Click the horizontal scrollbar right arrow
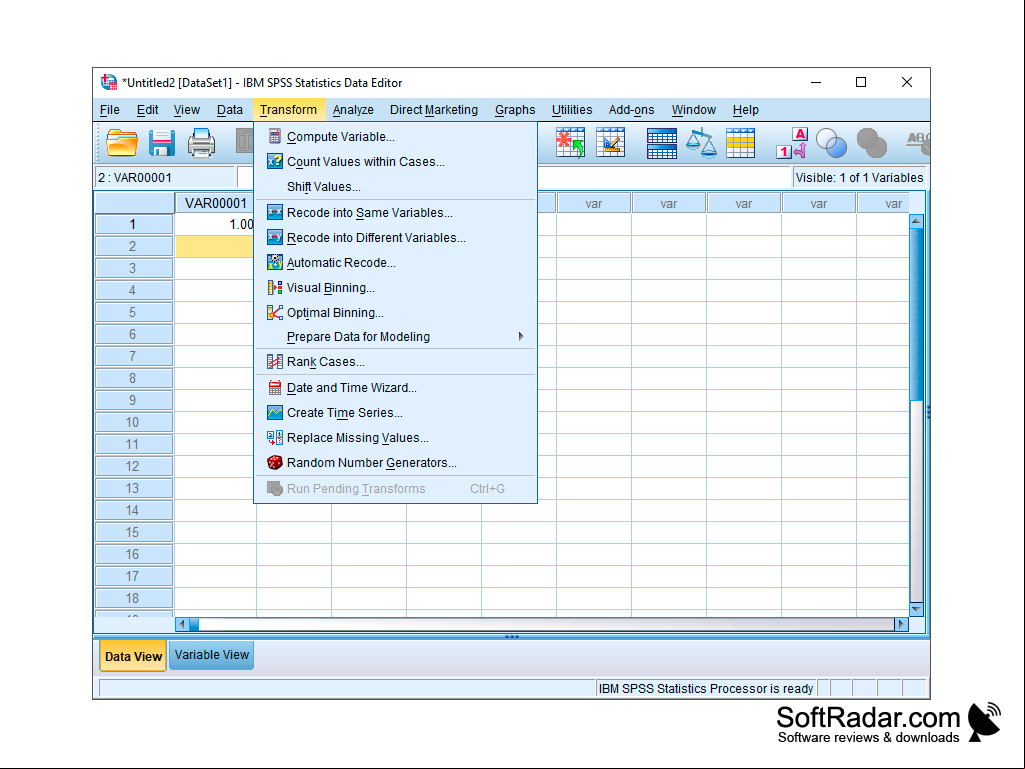Viewport: 1025px width, 769px height. (901, 624)
